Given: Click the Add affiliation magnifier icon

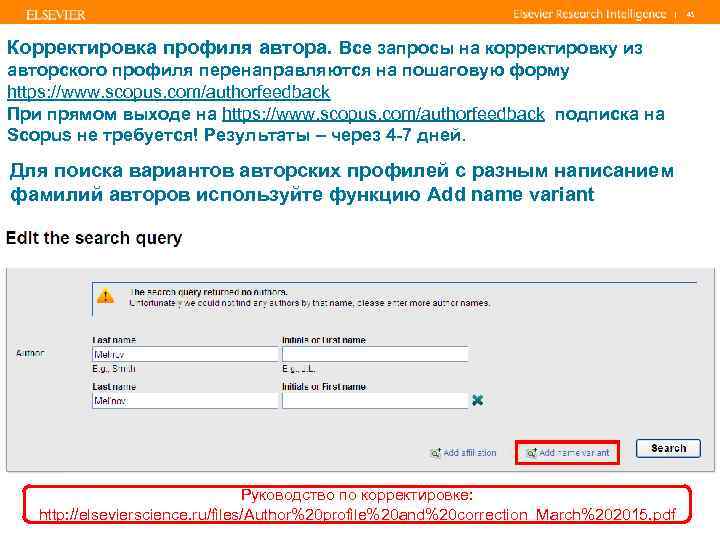Looking at the screenshot, I should pos(435,453).
